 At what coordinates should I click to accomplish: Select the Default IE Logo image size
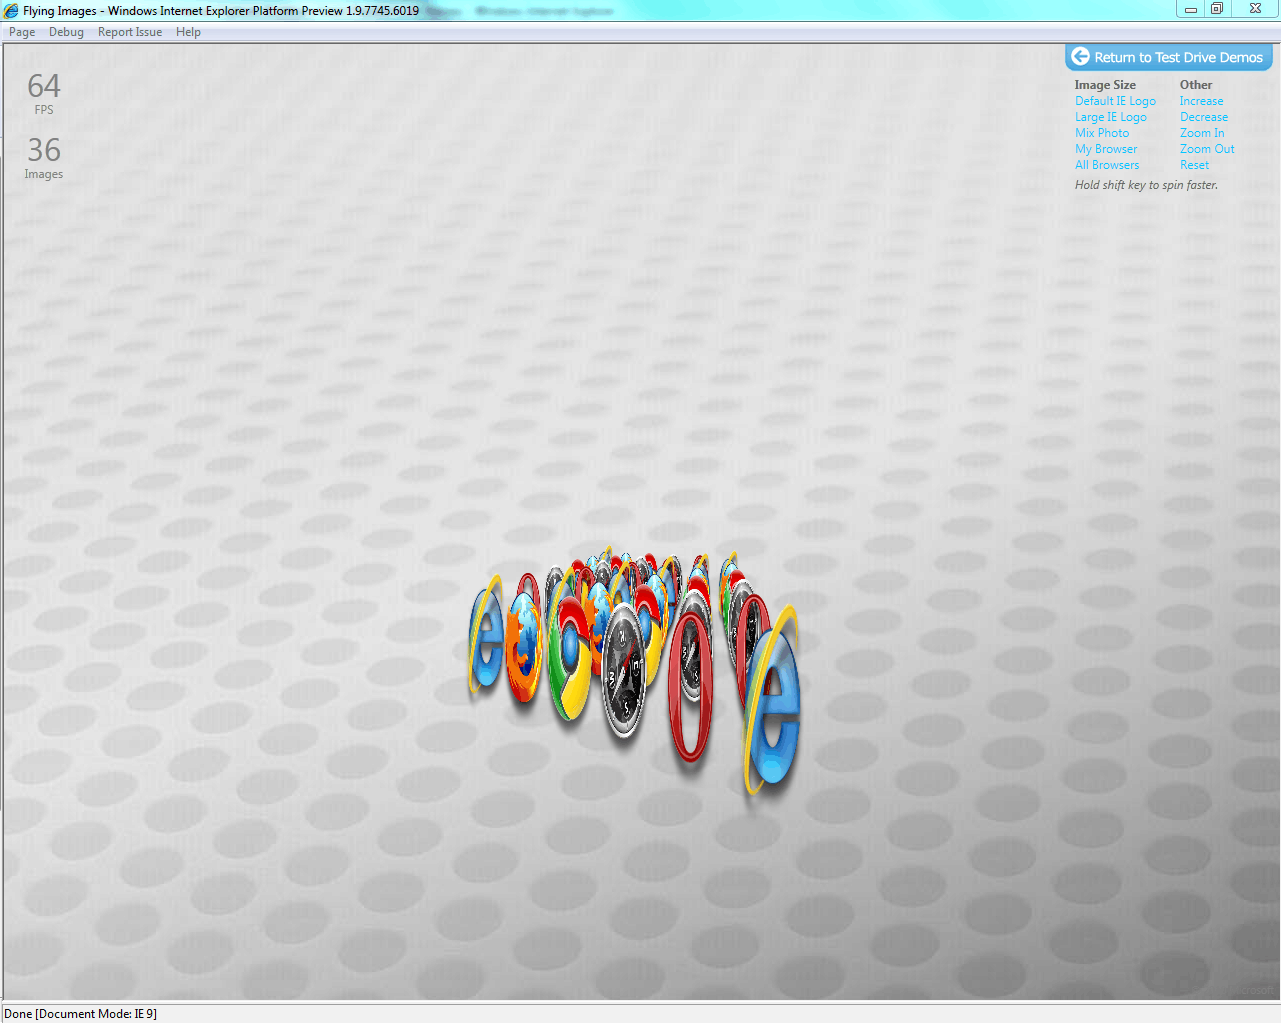(1115, 101)
